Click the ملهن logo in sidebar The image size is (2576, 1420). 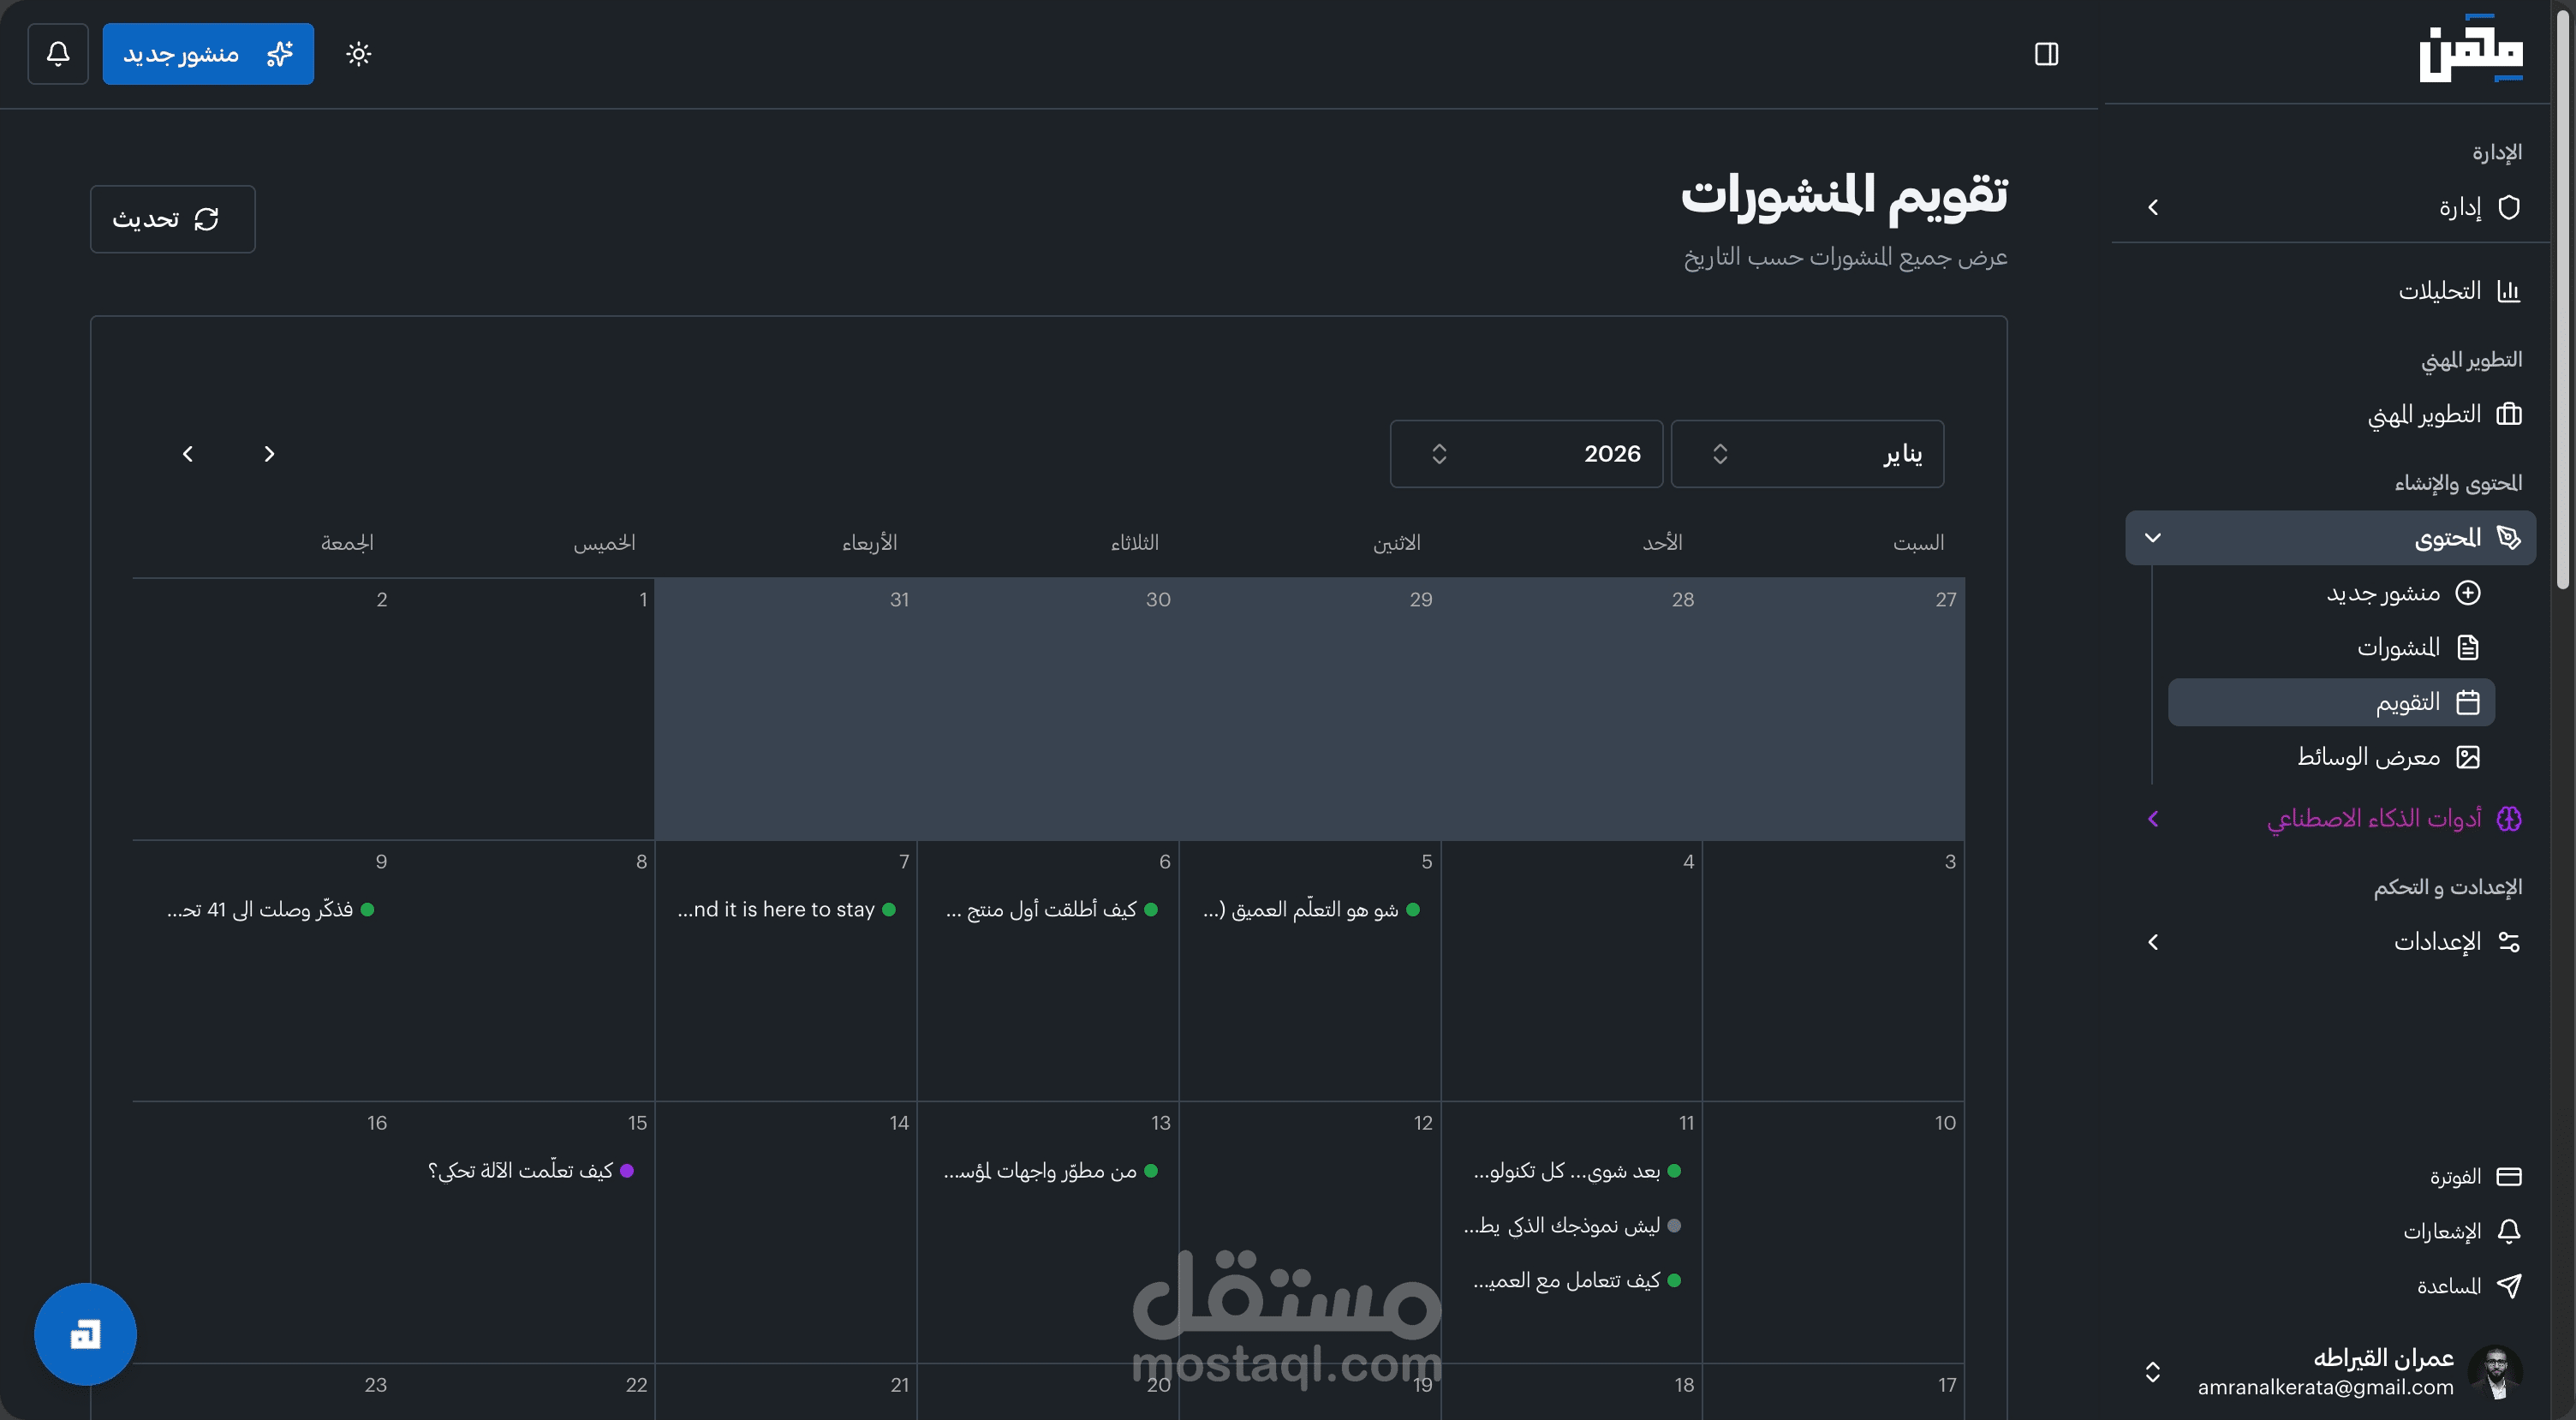point(2470,50)
